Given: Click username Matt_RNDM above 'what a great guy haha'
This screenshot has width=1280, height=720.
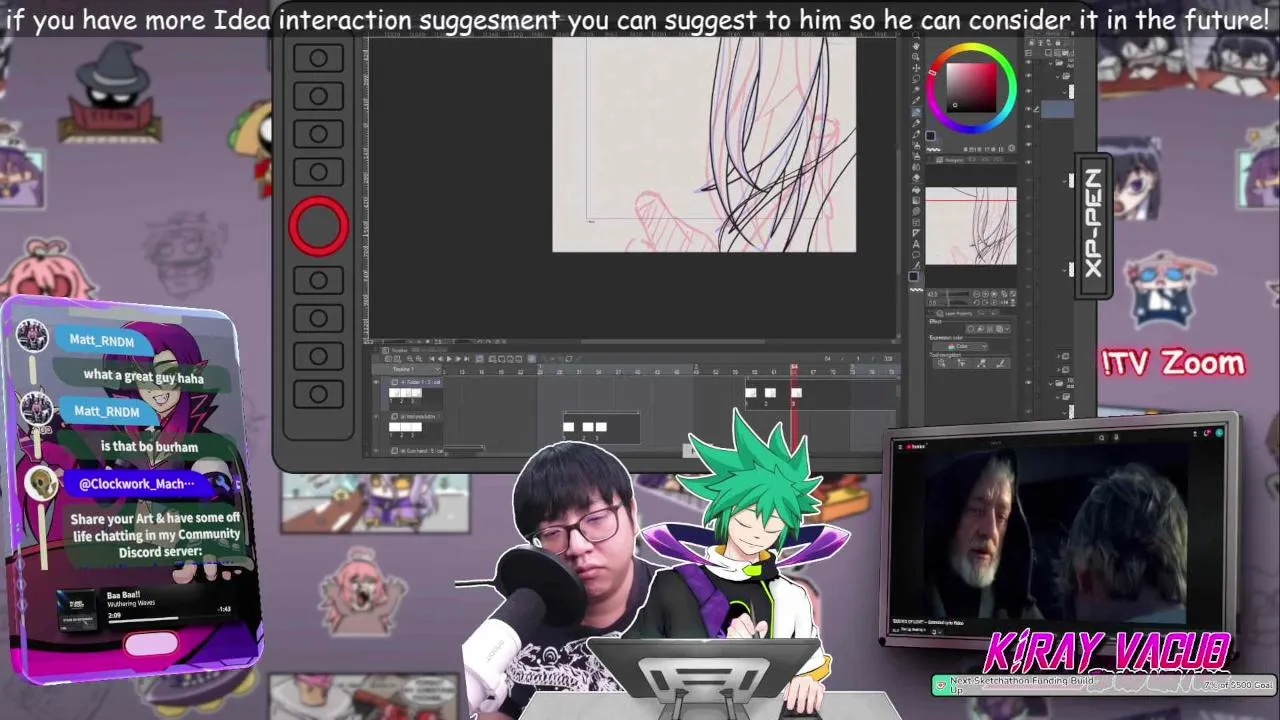Looking at the screenshot, I should coord(101,340).
